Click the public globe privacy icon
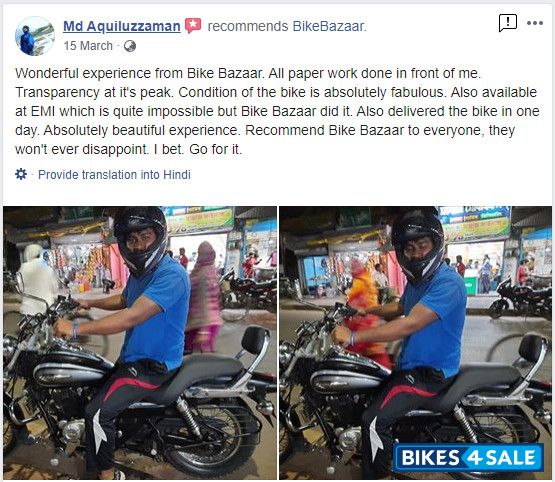This screenshot has height=482, width=555. [130, 46]
